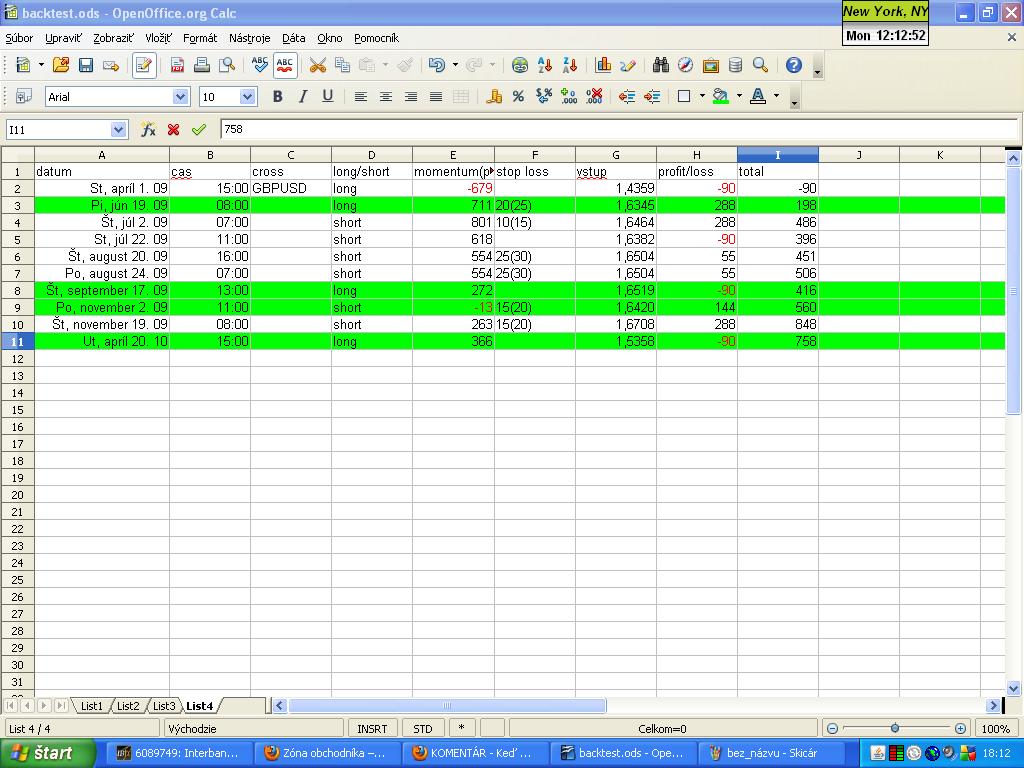Export directly as PDF icon
Viewport: 1024px width, 768px height.
point(177,65)
